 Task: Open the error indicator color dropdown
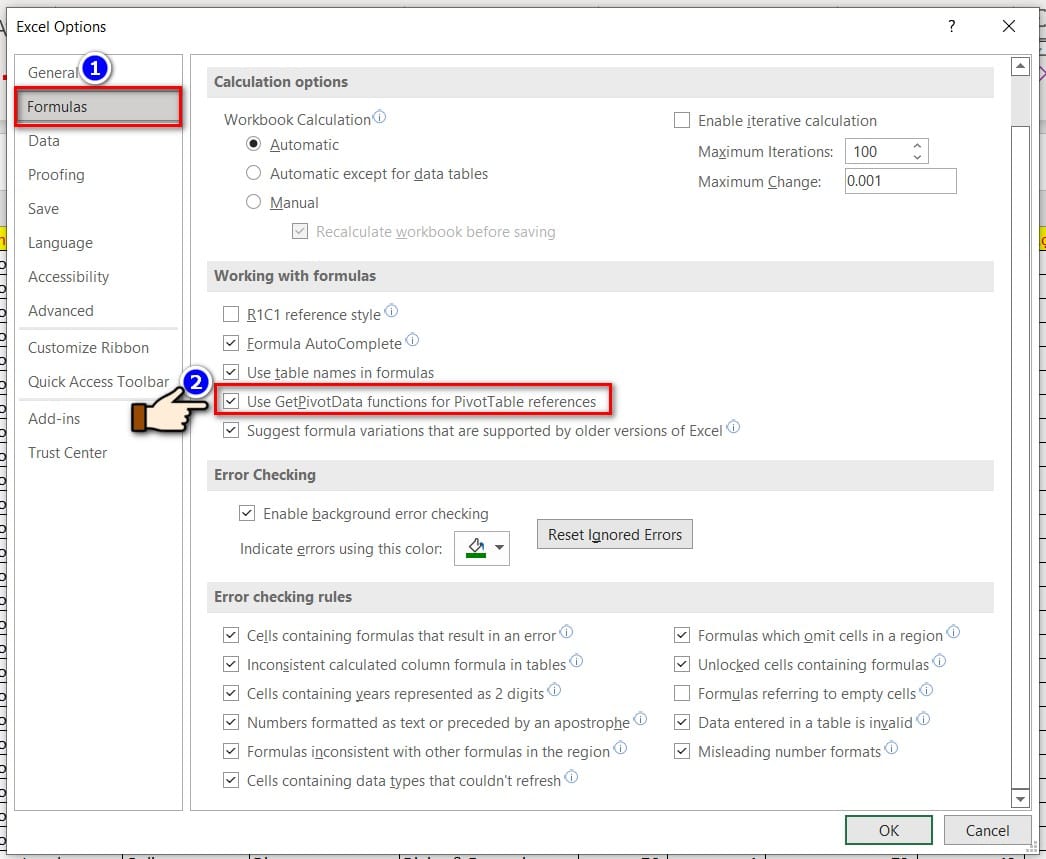click(497, 548)
